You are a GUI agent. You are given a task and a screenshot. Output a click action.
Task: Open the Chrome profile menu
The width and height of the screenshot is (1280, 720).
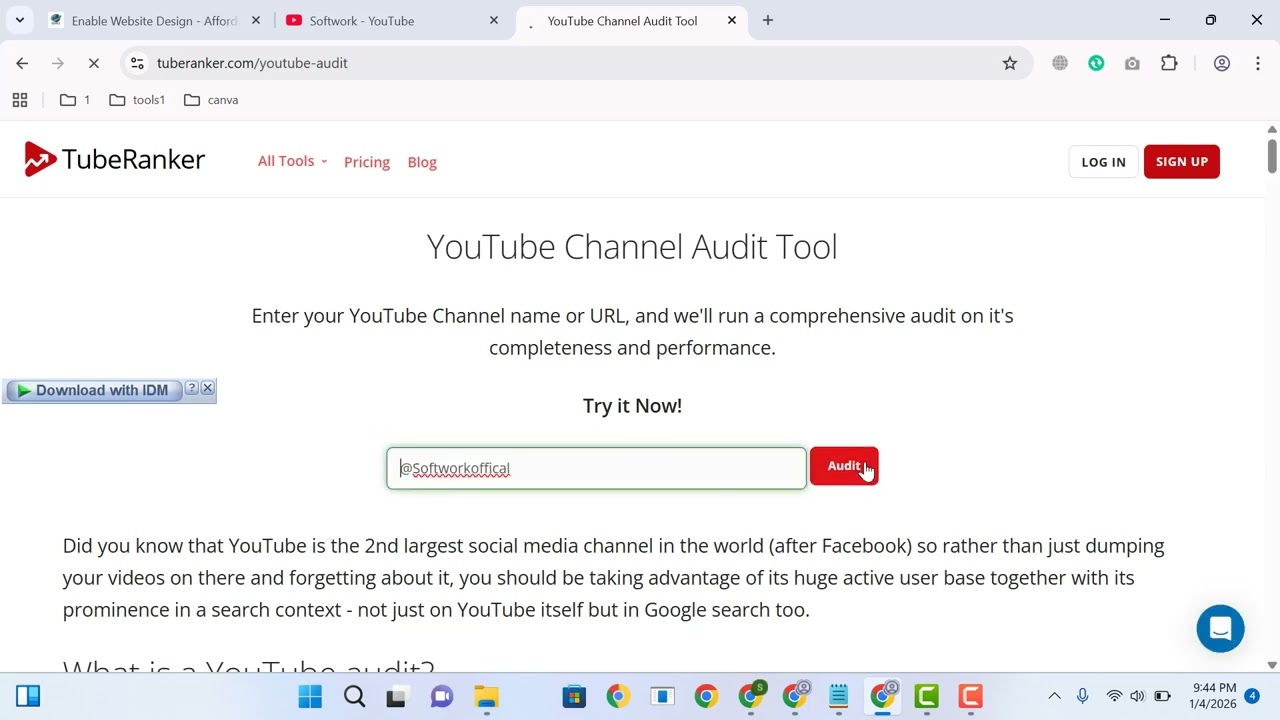click(1221, 63)
